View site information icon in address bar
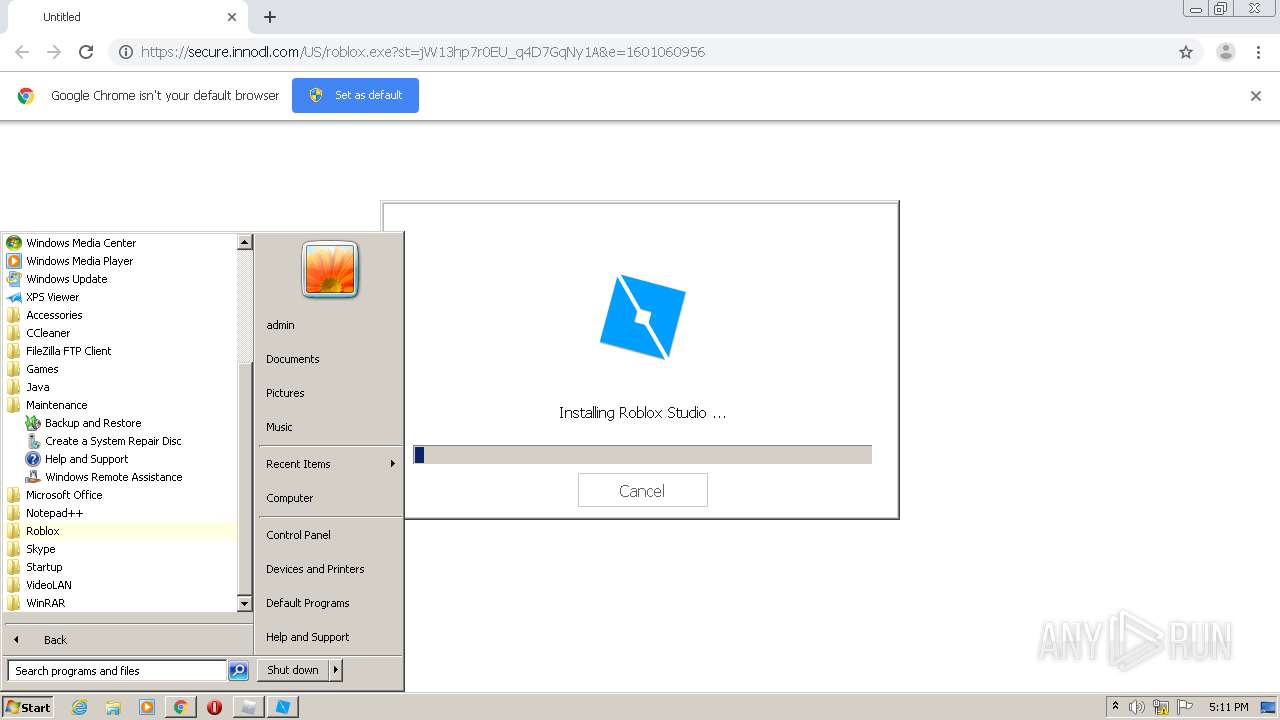Viewport: 1280px width, 720px height. click(x=125, y=52)
